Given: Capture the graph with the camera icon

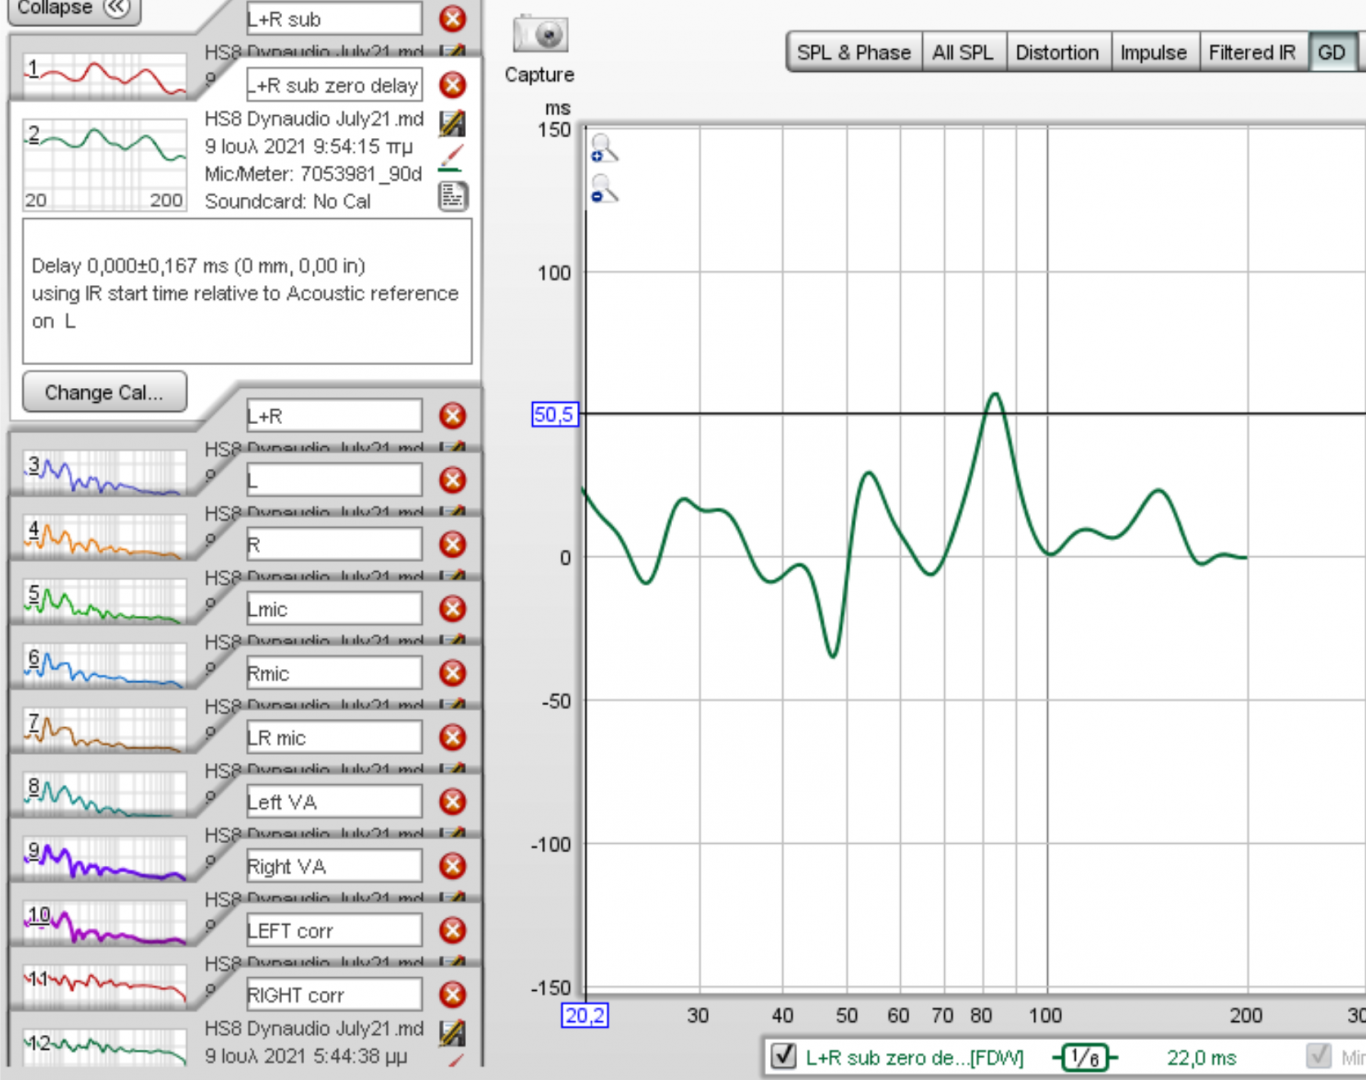Looking at the screenshot, I should coord(540,36).
